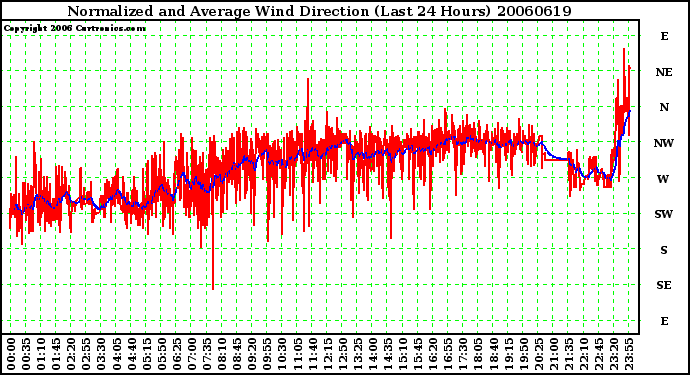Click the SE direction label
The width and height of the screenshot is (690, 375).
pyautogui.click(x=664, y=285)
